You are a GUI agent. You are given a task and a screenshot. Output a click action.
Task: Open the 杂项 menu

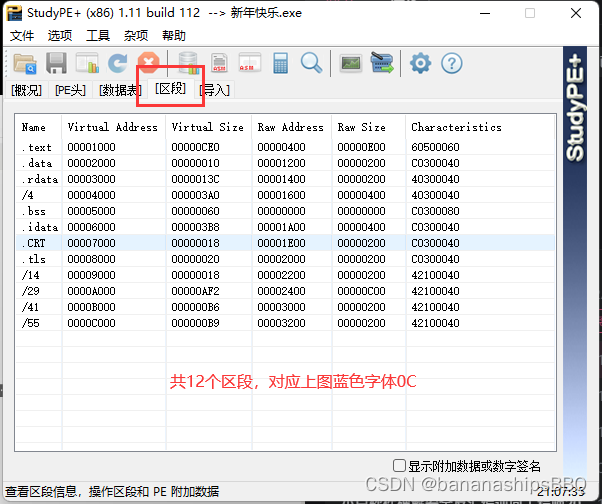click(136, 36)
